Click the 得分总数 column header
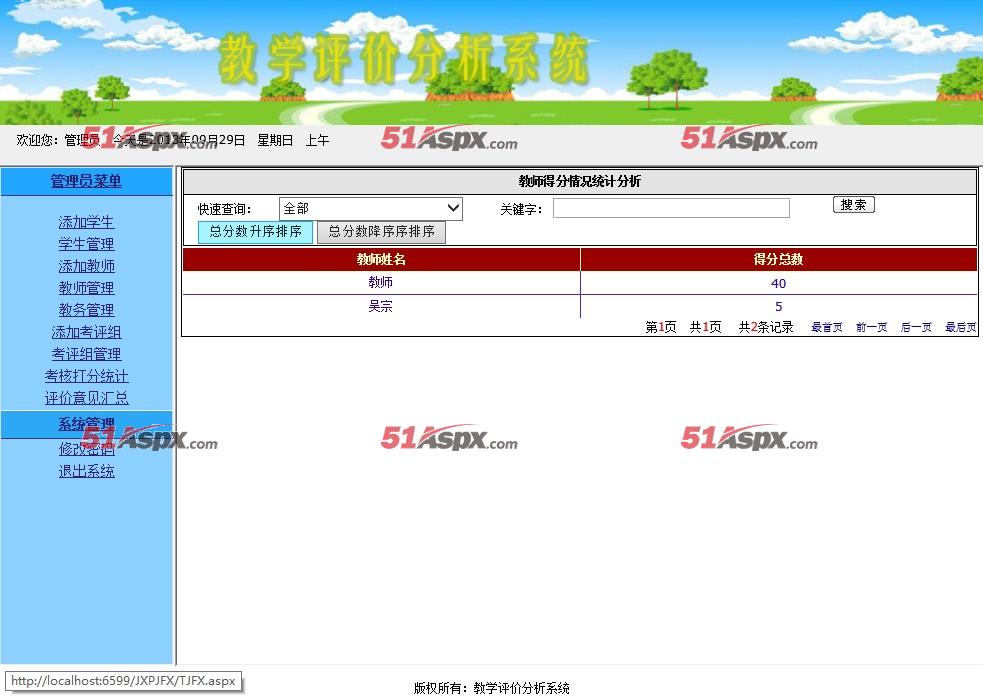The height and width of the screenshot is (696, 983). coord(779,259)
